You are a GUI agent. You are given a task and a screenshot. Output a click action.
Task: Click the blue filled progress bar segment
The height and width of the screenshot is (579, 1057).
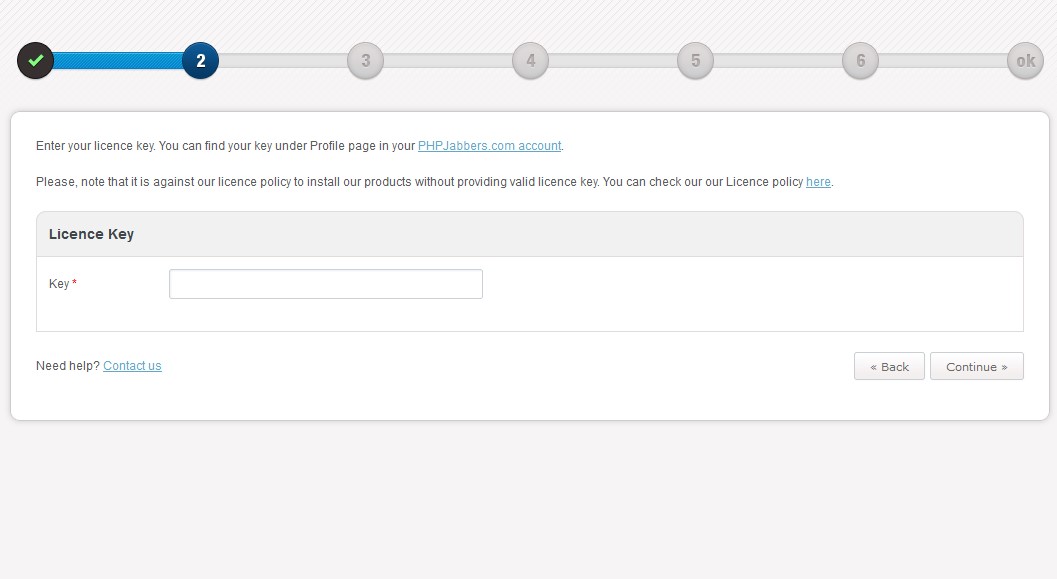click(x=117, y=61)
